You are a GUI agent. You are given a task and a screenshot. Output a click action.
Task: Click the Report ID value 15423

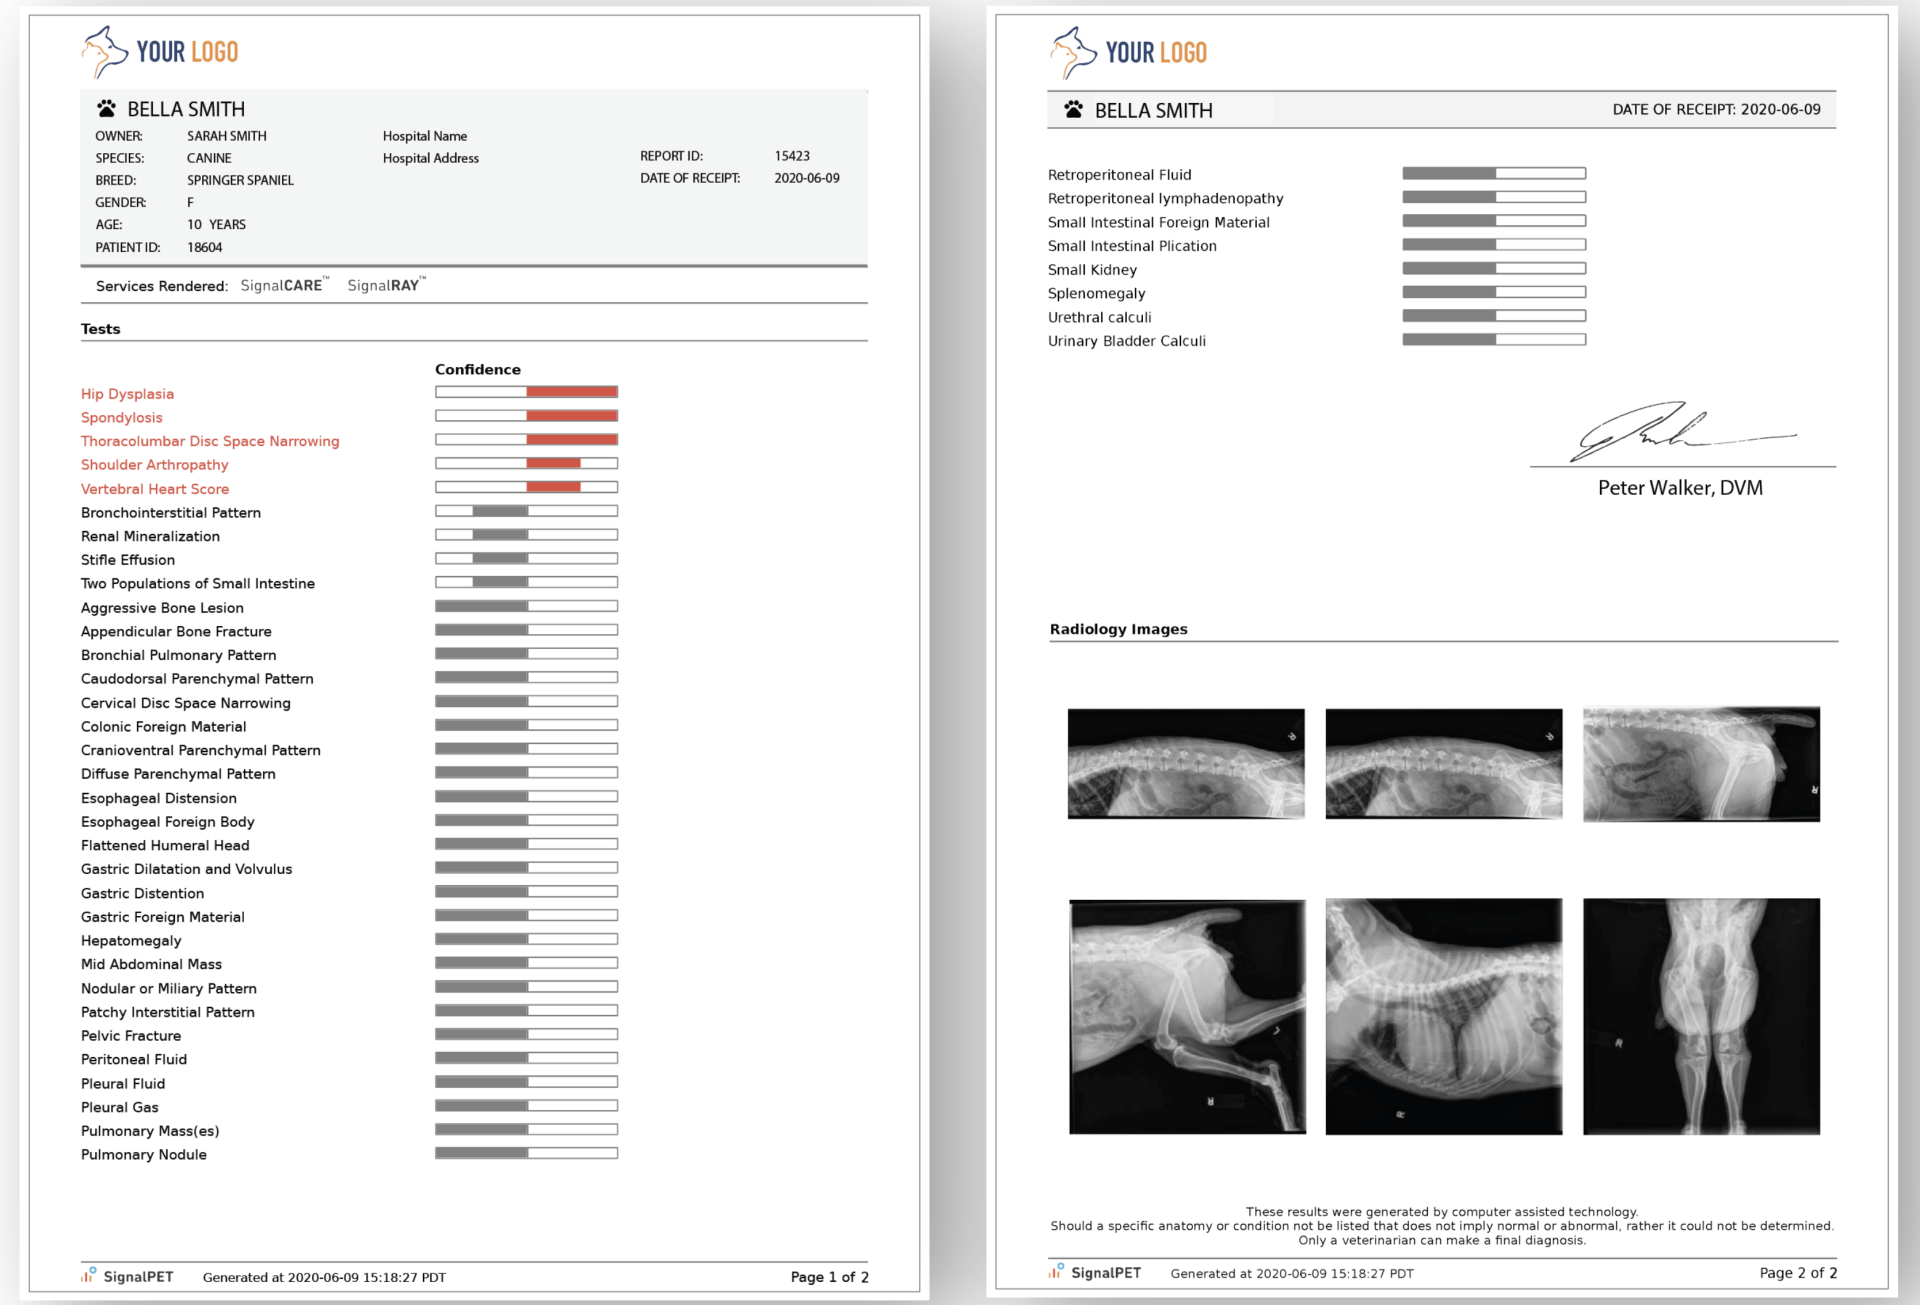coord(792,156)
